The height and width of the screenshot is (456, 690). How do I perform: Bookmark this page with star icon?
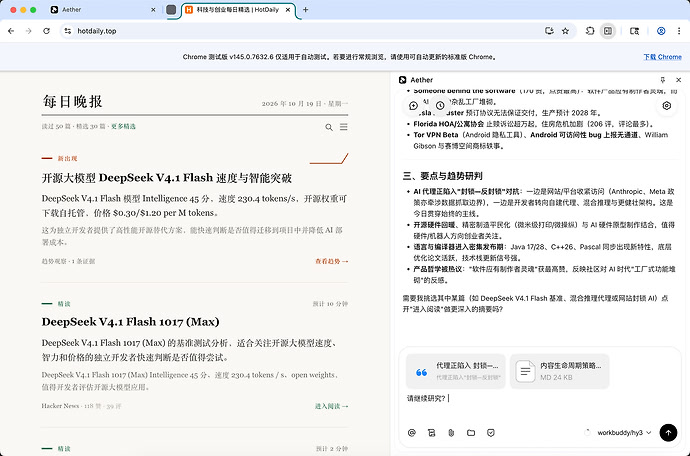point(565,31)
